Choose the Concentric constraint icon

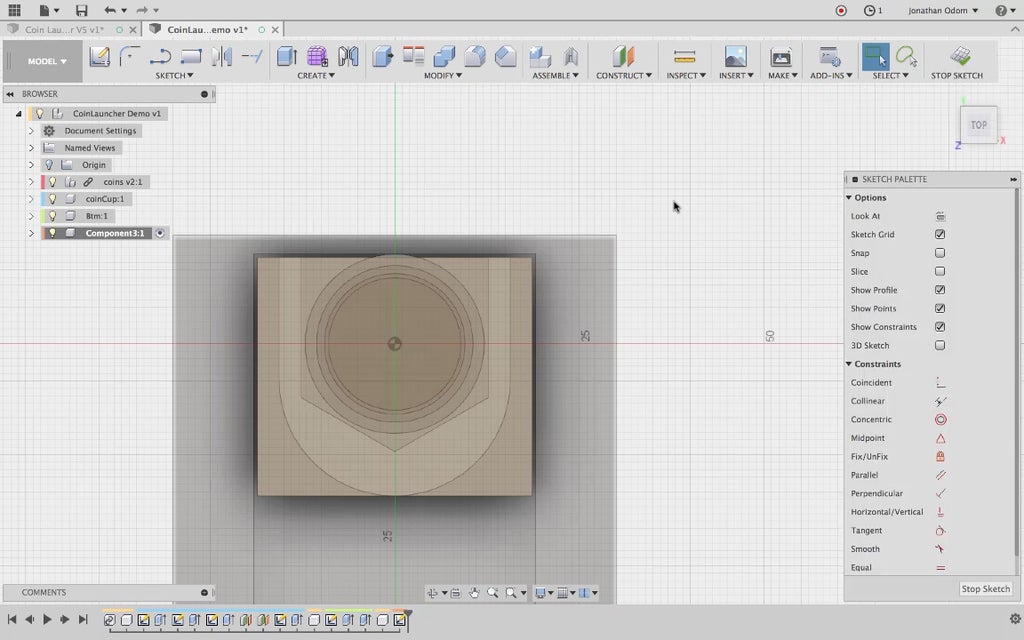click(x=940, y=420)
